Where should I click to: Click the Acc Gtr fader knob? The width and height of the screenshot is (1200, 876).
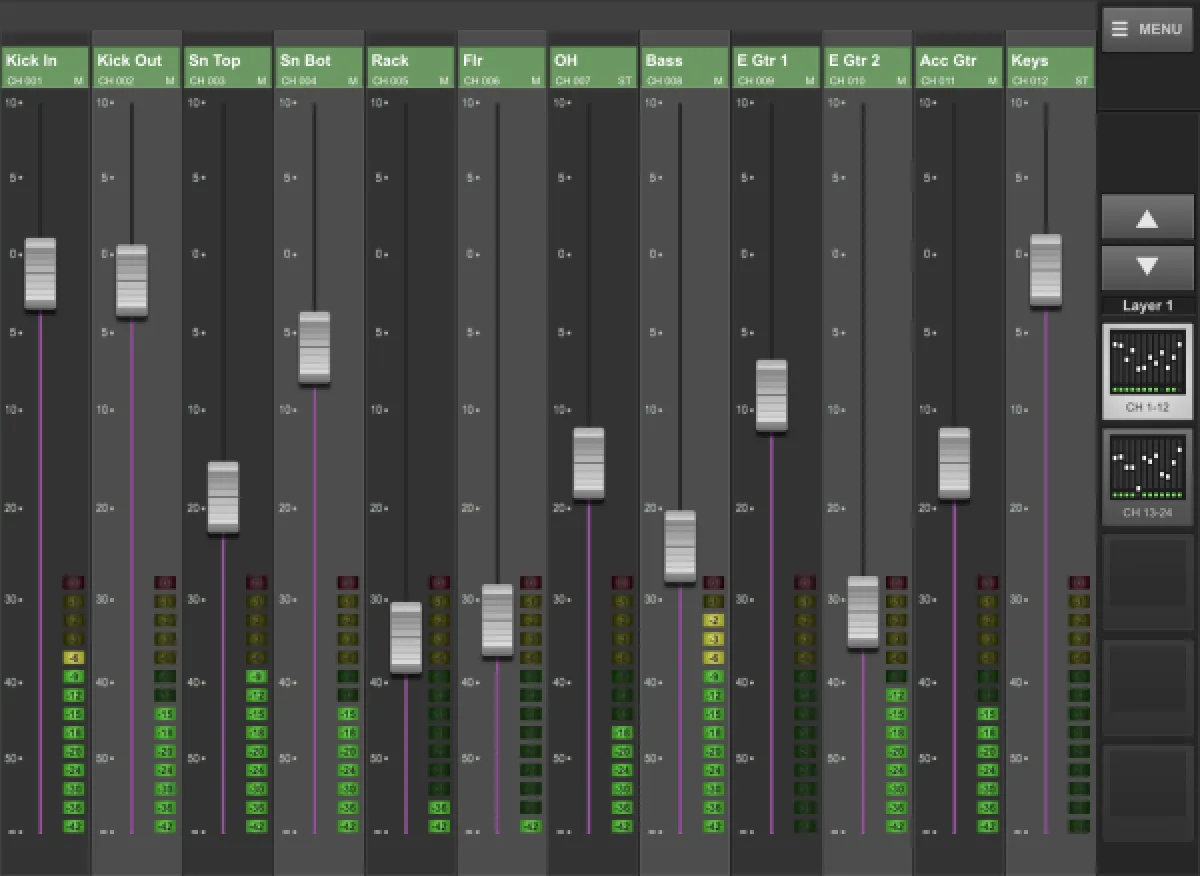point(954,464)
